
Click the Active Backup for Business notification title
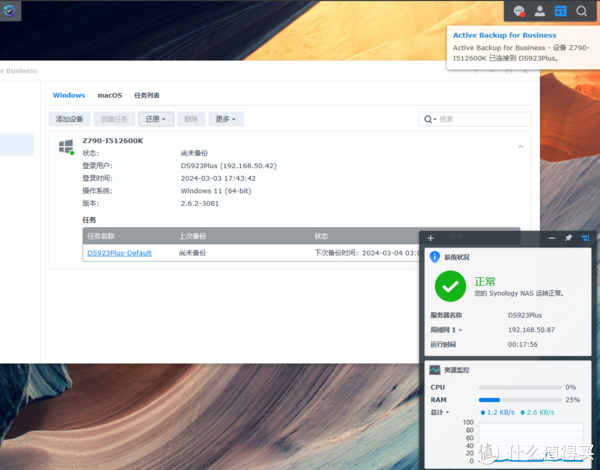[504, 35]
